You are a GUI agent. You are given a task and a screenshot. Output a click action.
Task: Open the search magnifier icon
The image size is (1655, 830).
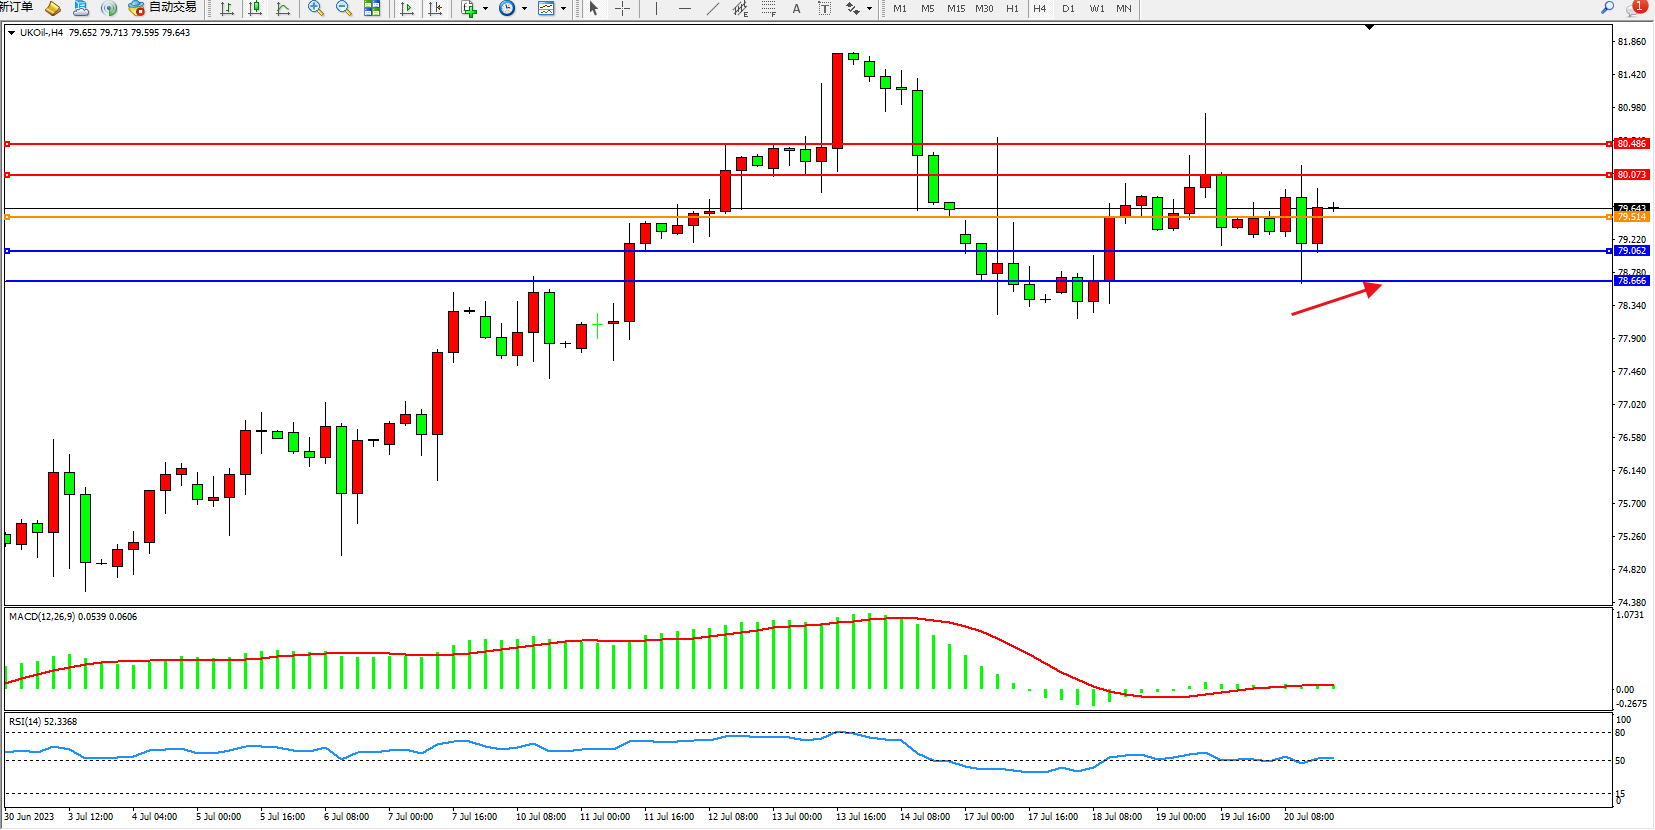(1607, 8)
